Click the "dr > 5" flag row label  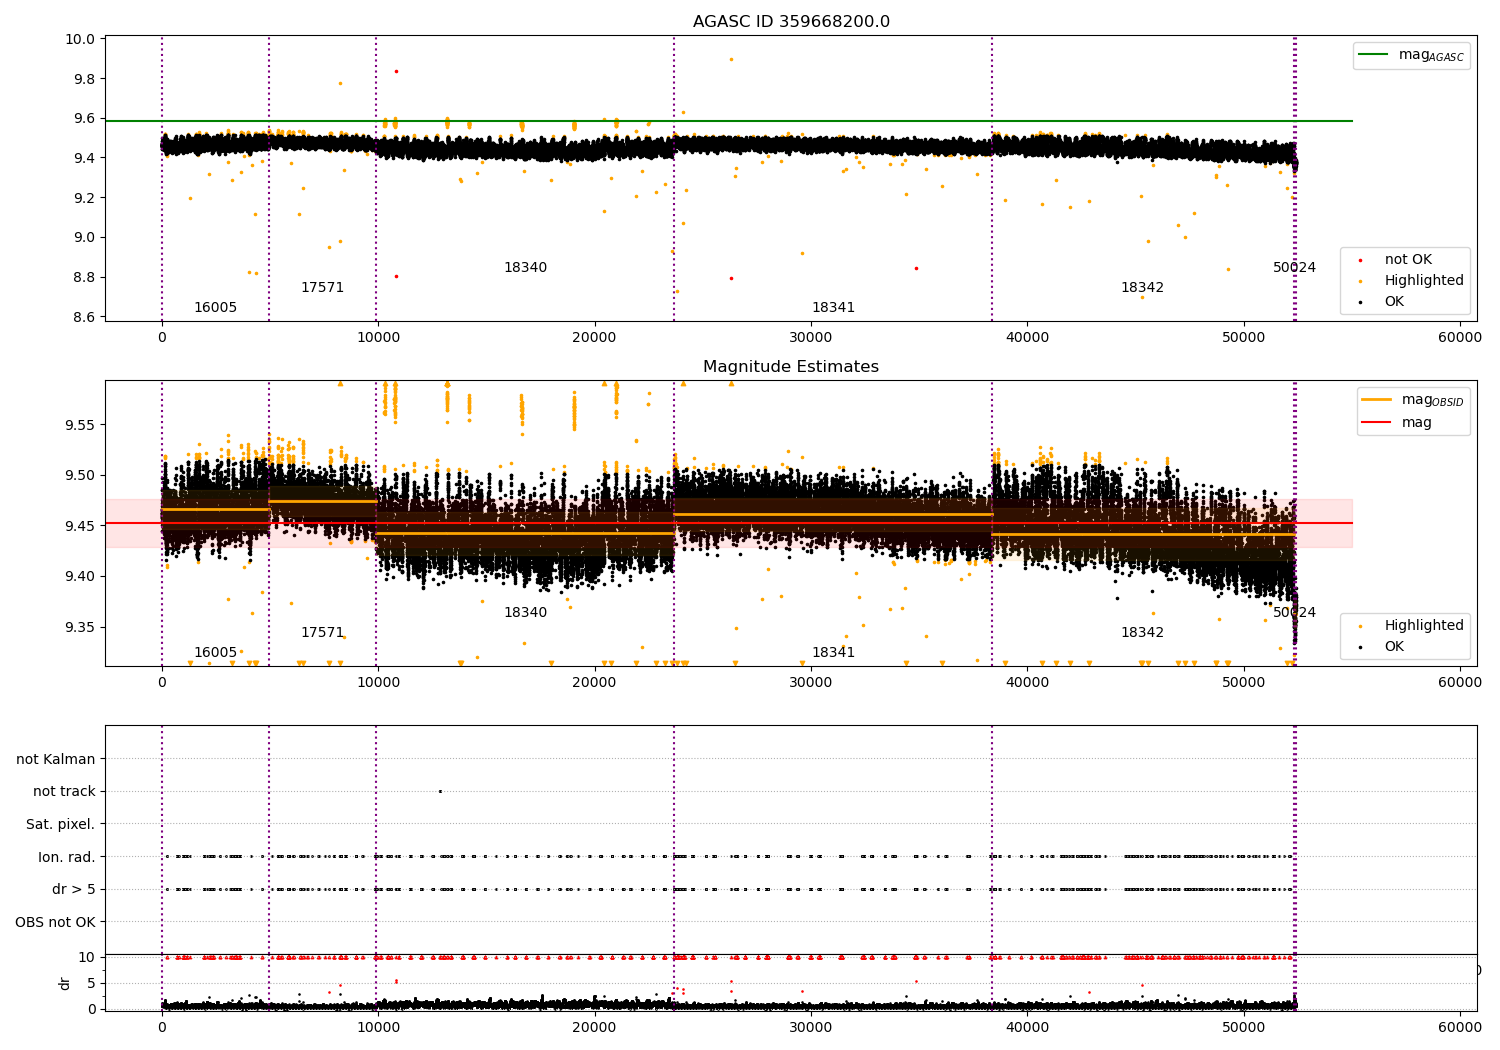point(74,890)
